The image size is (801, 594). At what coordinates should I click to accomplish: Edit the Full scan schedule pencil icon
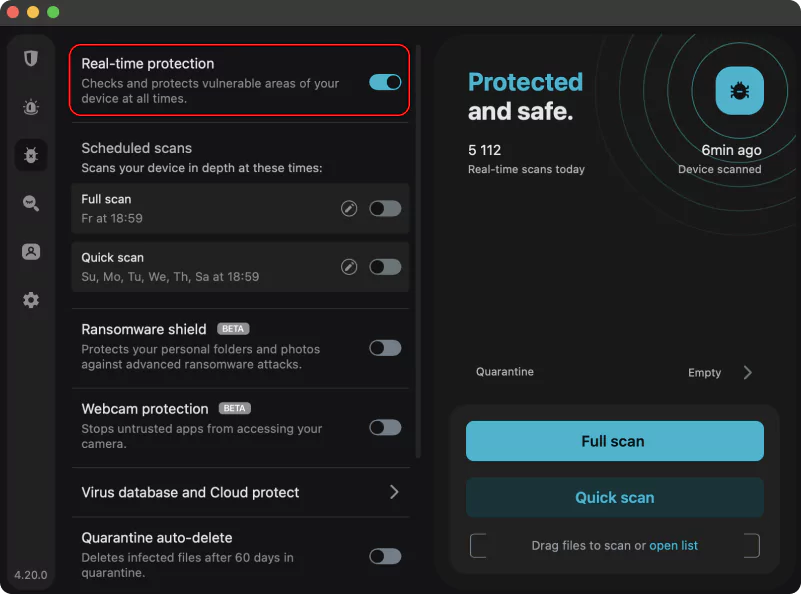pos(349,208)
